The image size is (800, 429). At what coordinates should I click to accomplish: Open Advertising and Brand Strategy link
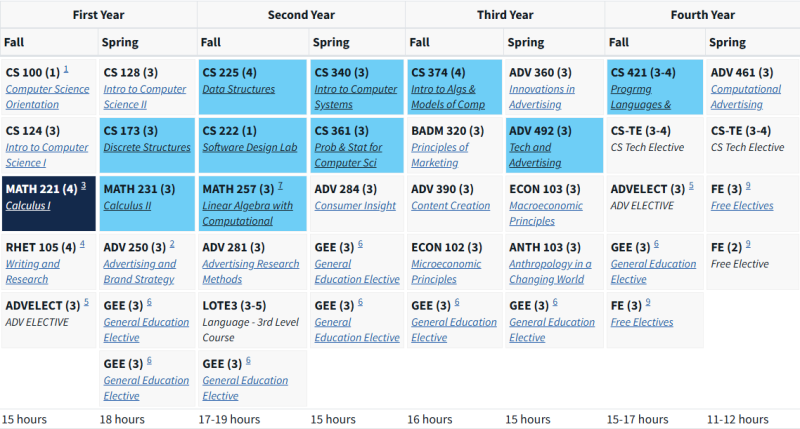[140, 271]
